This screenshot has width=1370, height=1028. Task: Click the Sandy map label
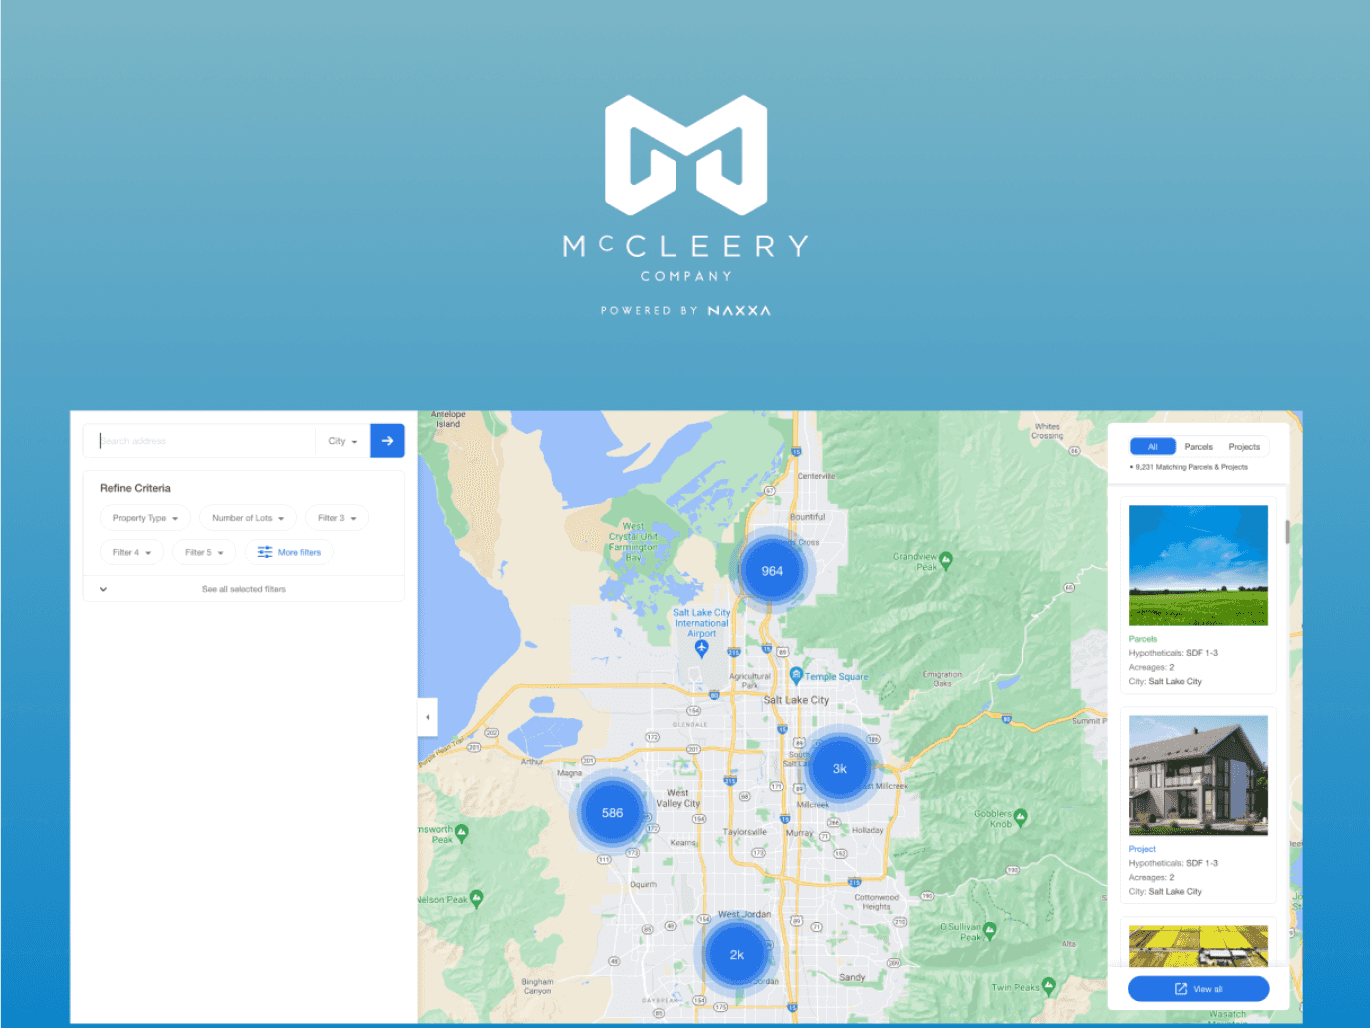coord(852,977)
